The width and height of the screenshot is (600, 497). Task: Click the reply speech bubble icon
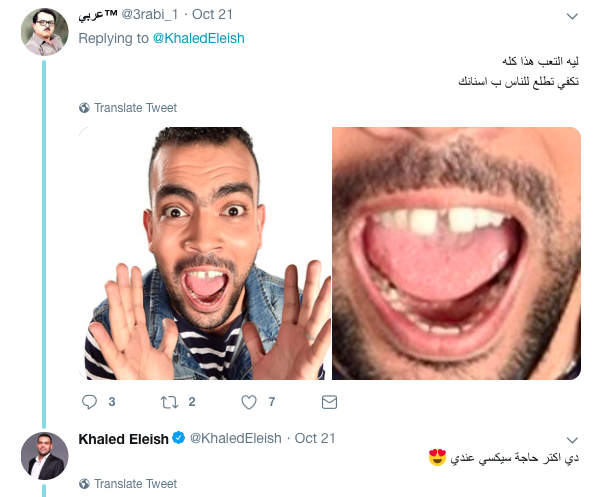[x=90, y=402]
